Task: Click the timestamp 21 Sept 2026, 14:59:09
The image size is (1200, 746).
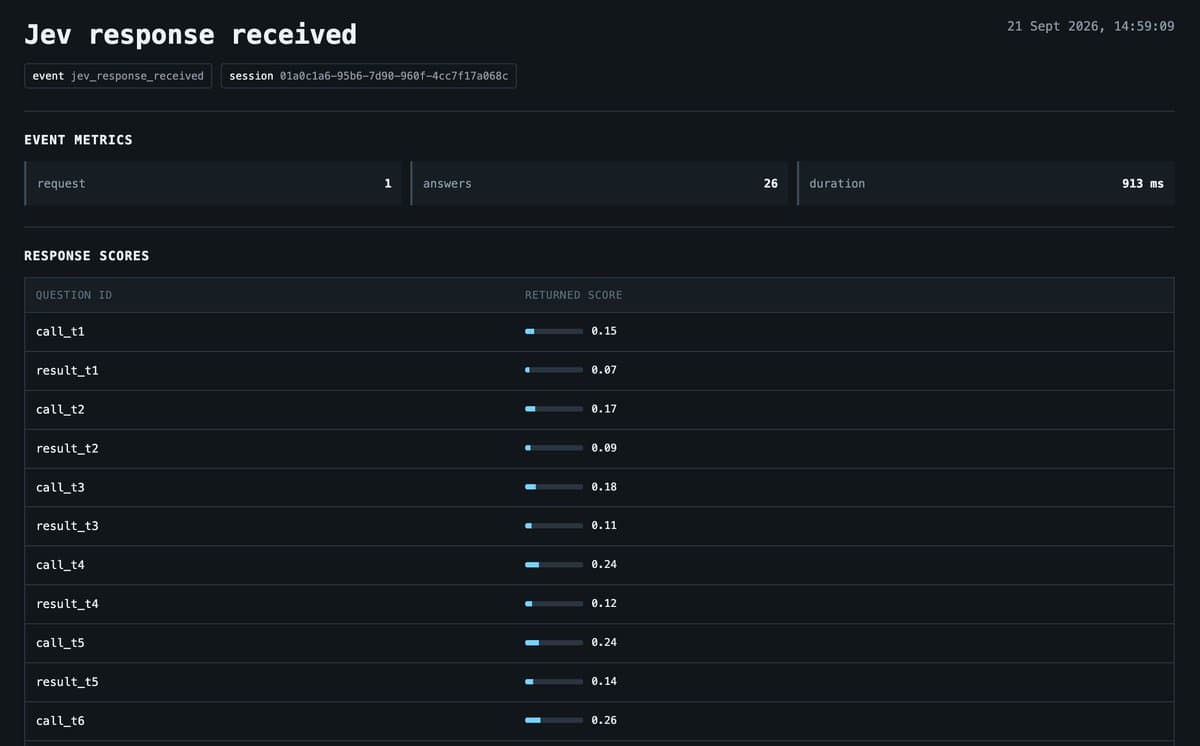Action: pyautogui.click(x=1090, y=26)
